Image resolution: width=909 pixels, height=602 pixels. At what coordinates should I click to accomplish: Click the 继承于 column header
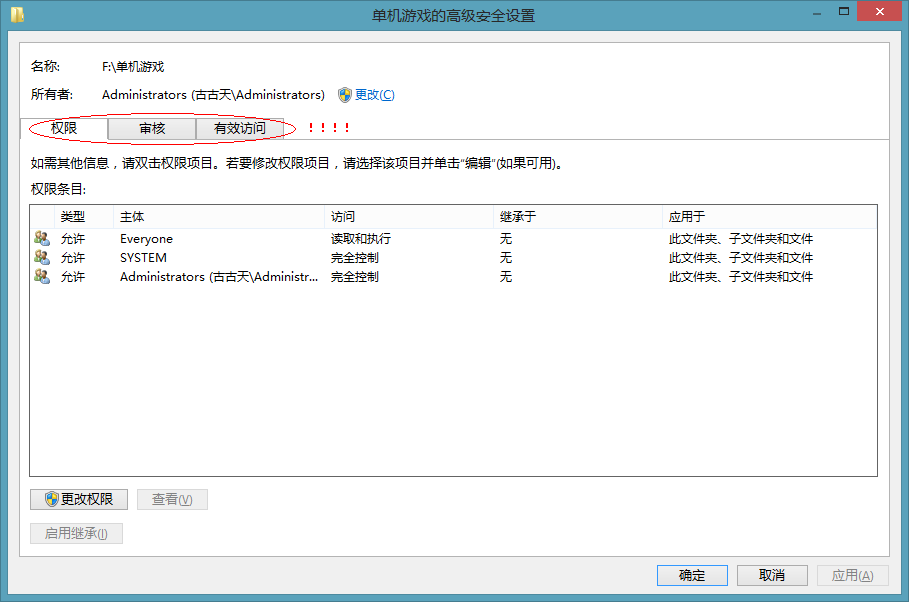click(577, 217)
